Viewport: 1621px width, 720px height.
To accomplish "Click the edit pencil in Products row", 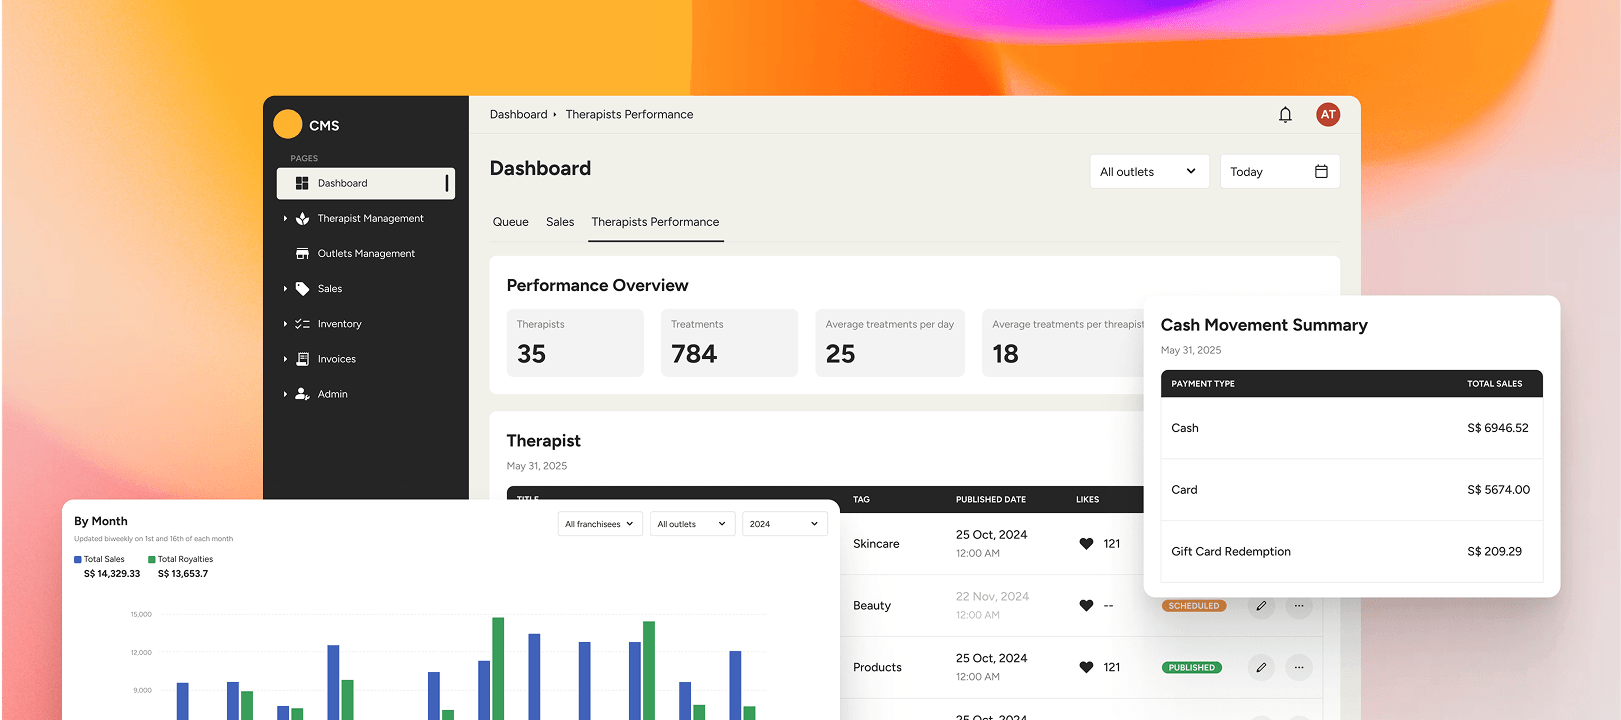I will 1261,668.
